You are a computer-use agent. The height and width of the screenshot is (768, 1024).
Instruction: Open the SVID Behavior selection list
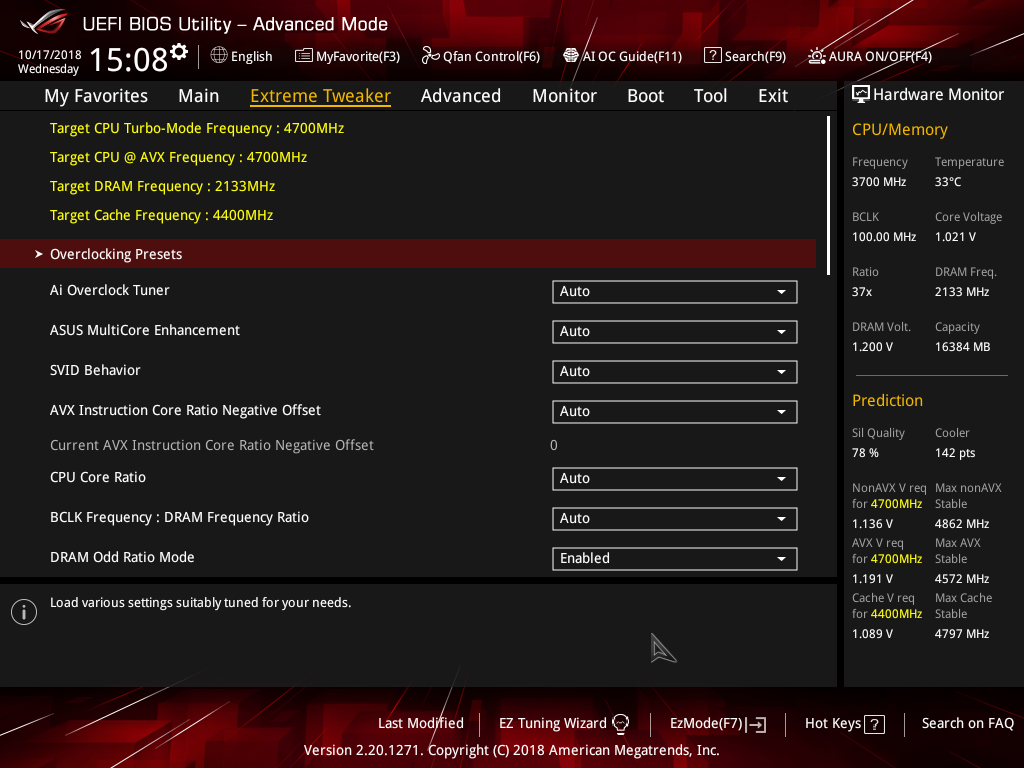(674, 371)
